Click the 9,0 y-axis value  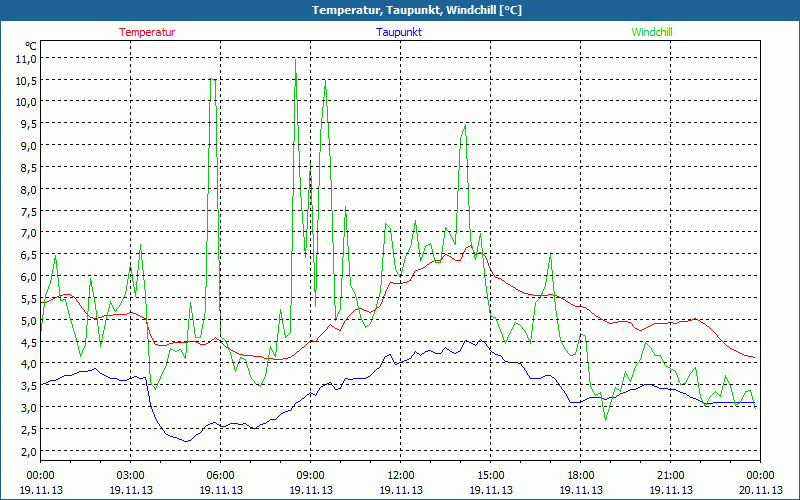(x=29, y=146)
